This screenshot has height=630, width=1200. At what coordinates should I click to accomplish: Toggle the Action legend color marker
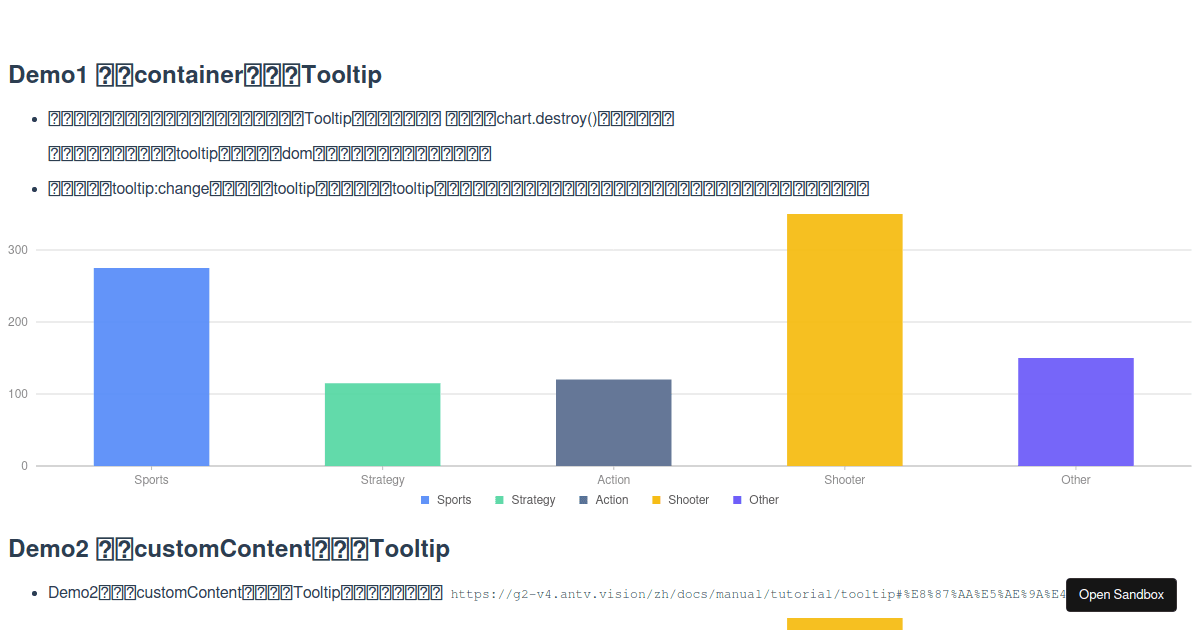click(583, 500)
